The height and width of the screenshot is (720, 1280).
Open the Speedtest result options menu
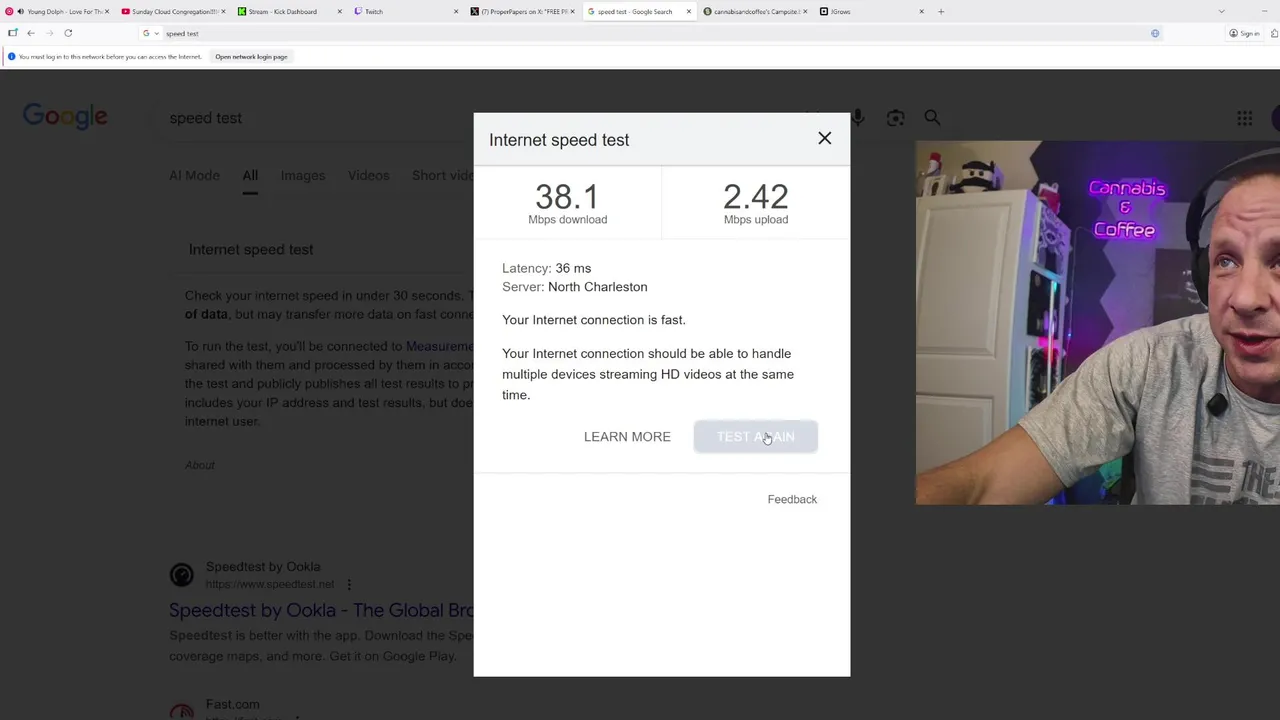pyautogui.click(x=349, y=584)
